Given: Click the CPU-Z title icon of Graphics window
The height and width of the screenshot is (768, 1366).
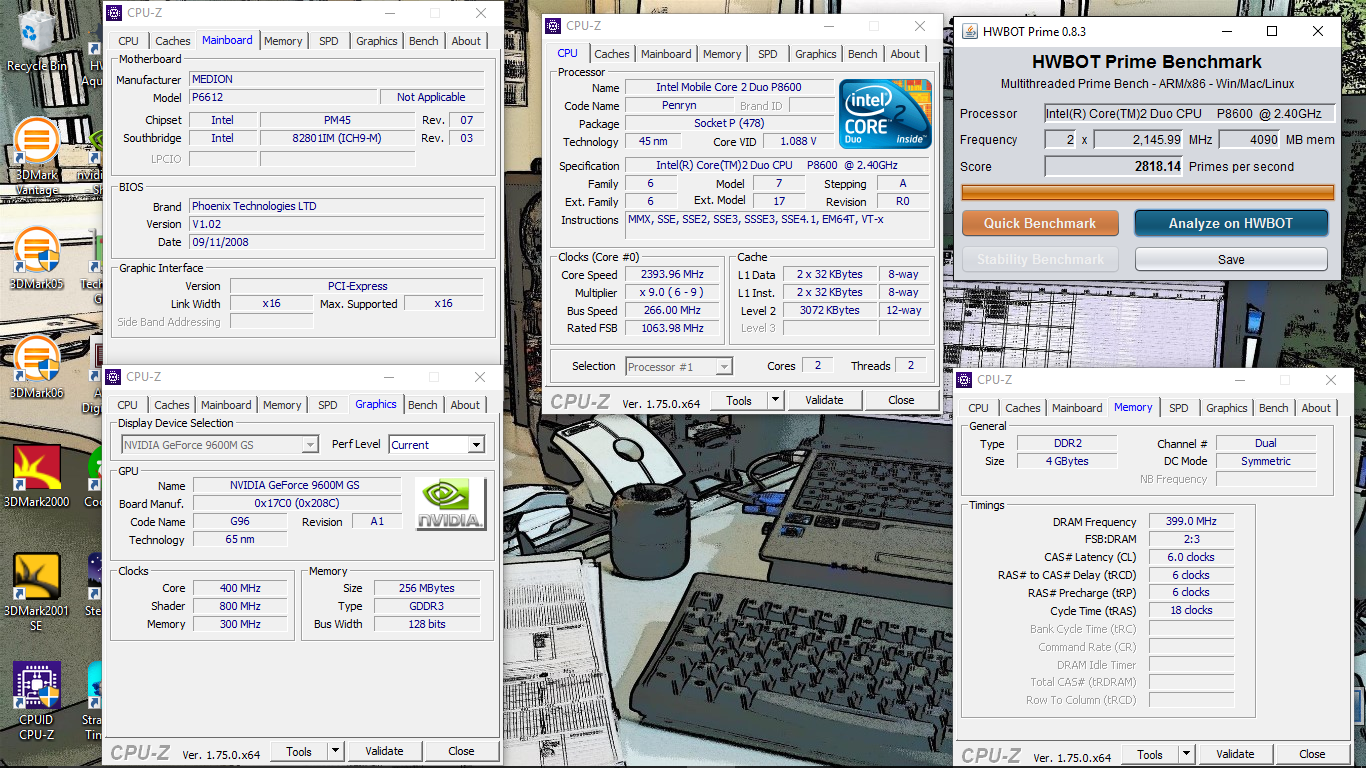Looking at the screenshot, I should coord(115,377).
